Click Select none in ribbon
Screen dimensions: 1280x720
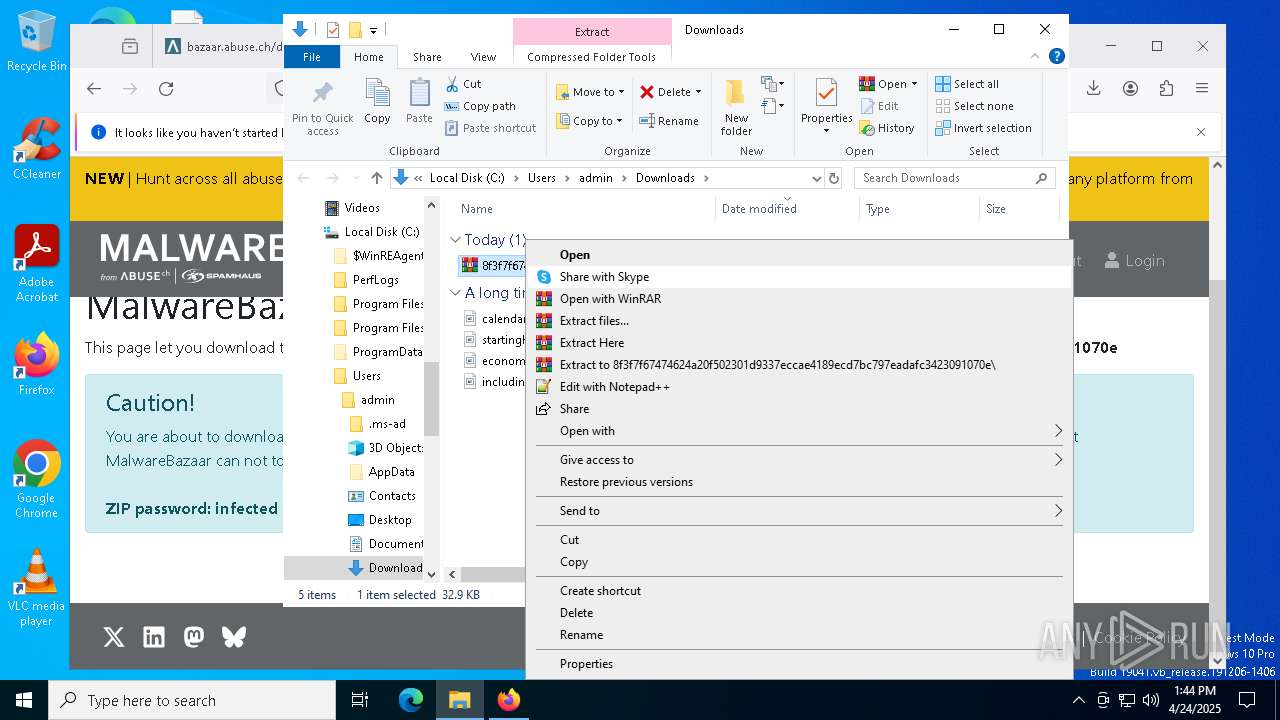point(974,106)
